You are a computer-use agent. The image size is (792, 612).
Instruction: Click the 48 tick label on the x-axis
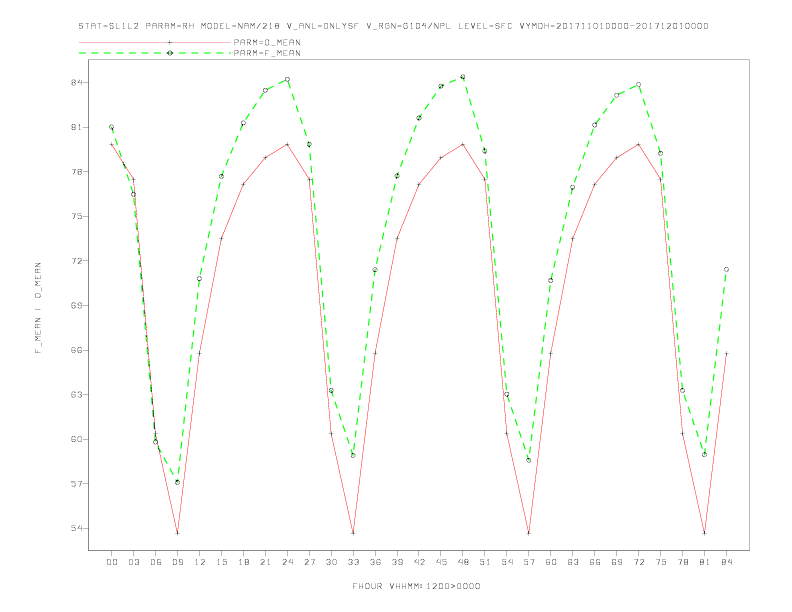tap(463, 562)
